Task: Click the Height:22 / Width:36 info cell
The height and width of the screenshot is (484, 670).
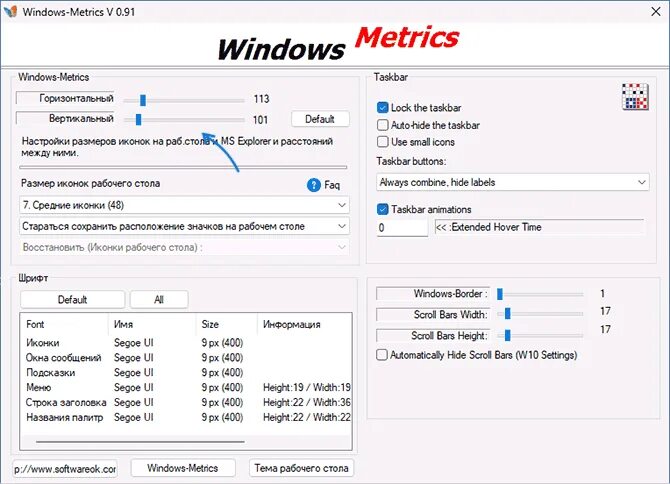Action: click(307, 402)
